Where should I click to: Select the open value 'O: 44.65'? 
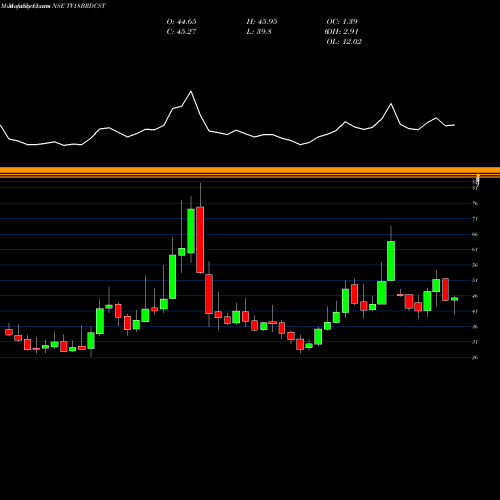[181, 22]
